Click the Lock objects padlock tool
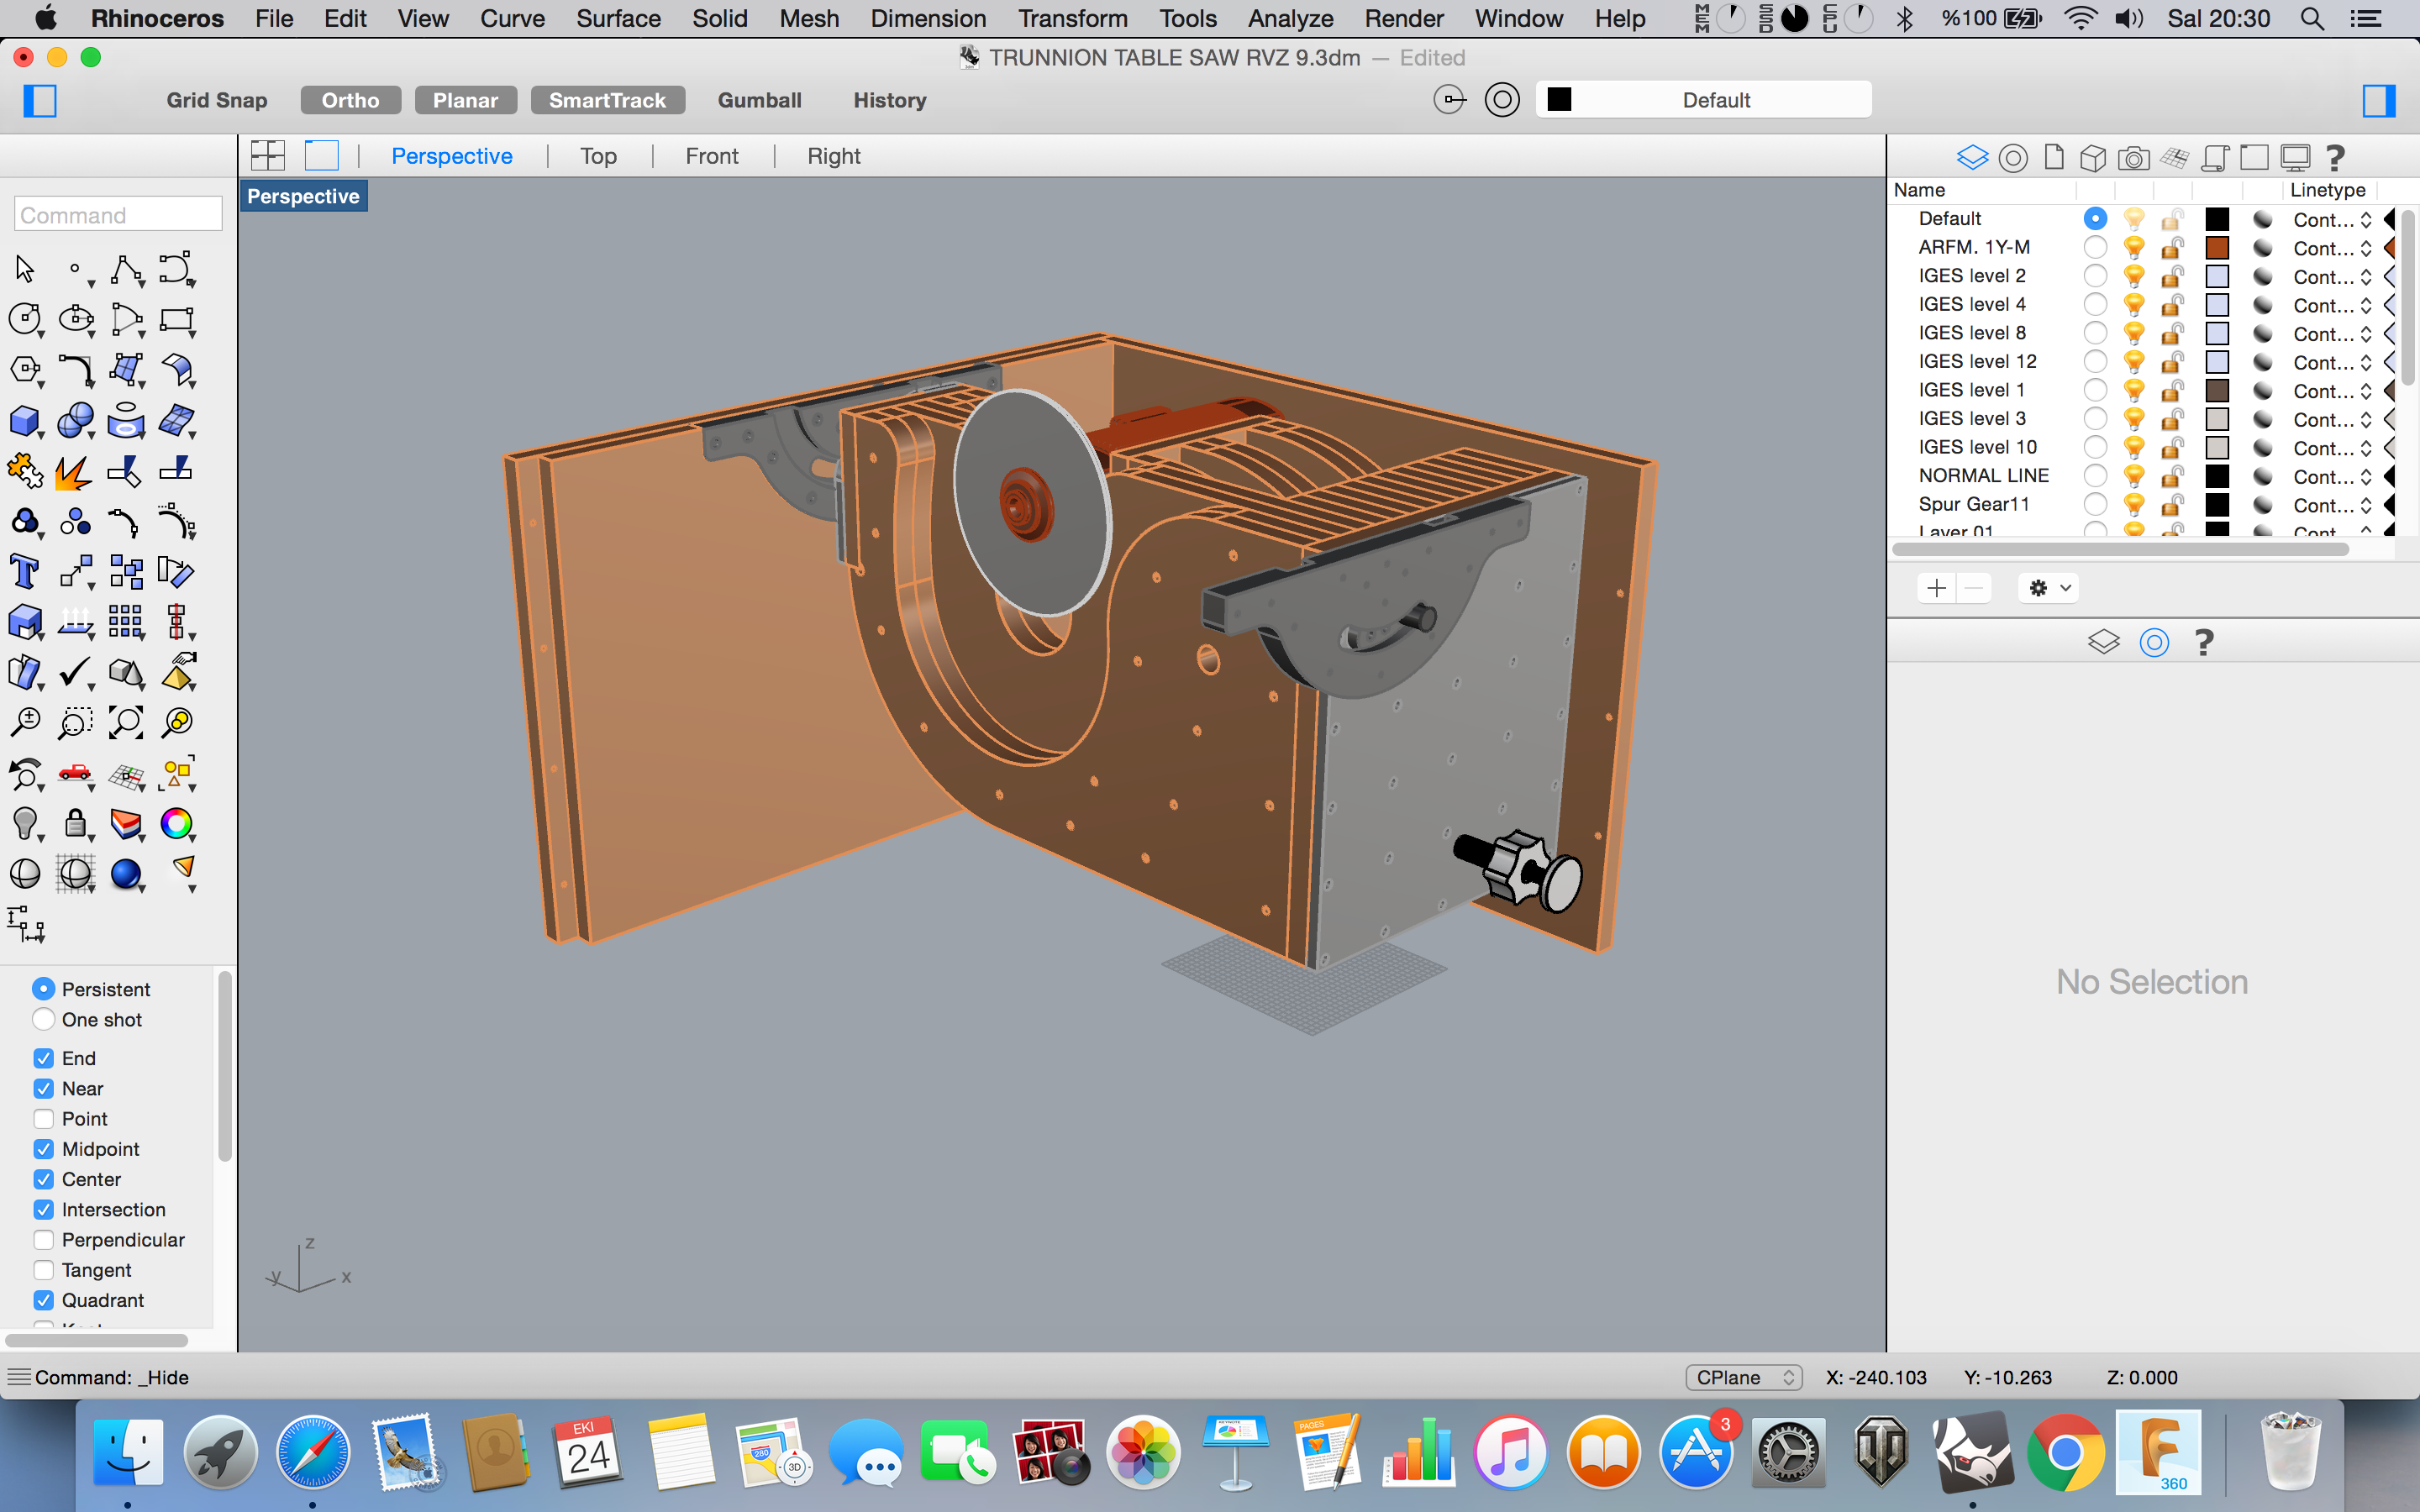The width and height of the screenshot is (2420, 1512). (76, 824)
